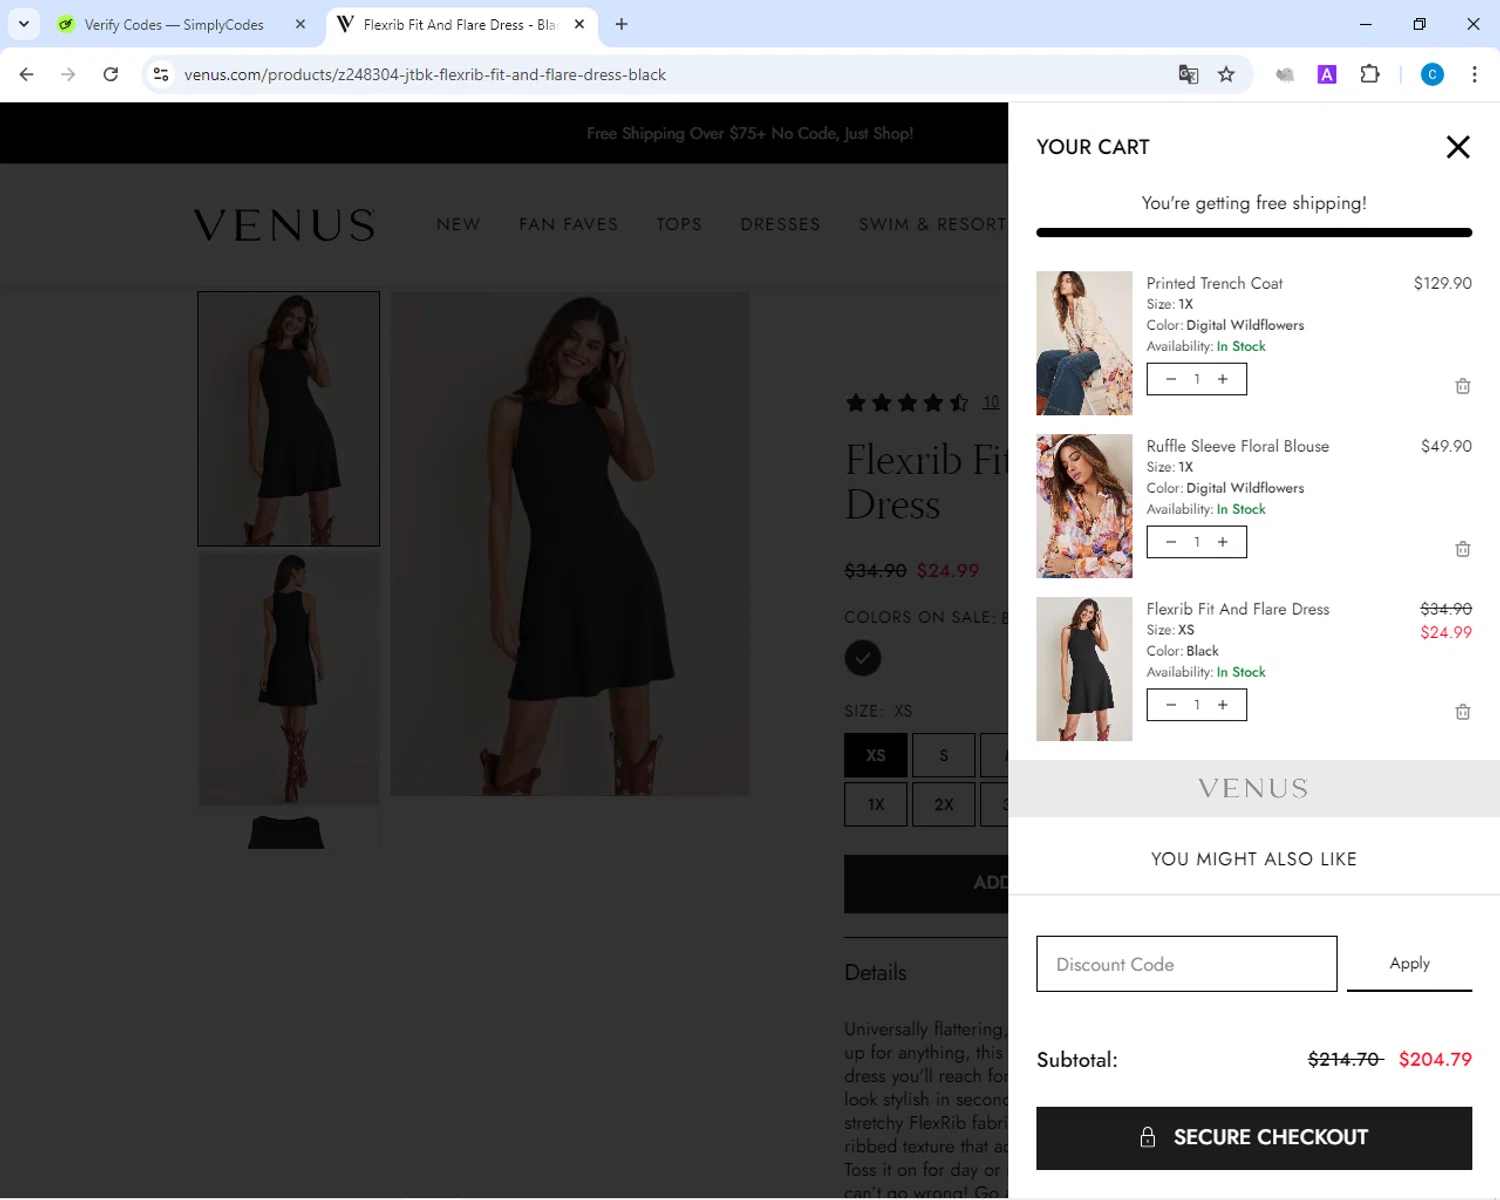1500x1200 pixels.
Task: Open the DRESSES menu
Action: pyautogui.click(x=780, y=224)
